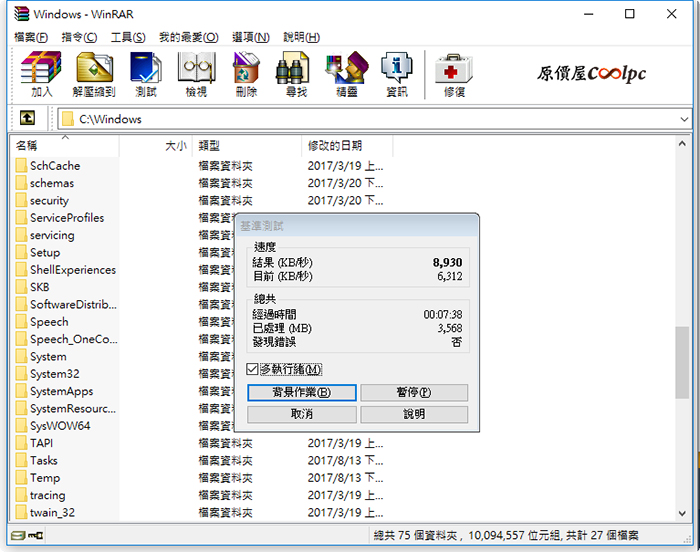Click the status bar folder count text

coord(506,535)
